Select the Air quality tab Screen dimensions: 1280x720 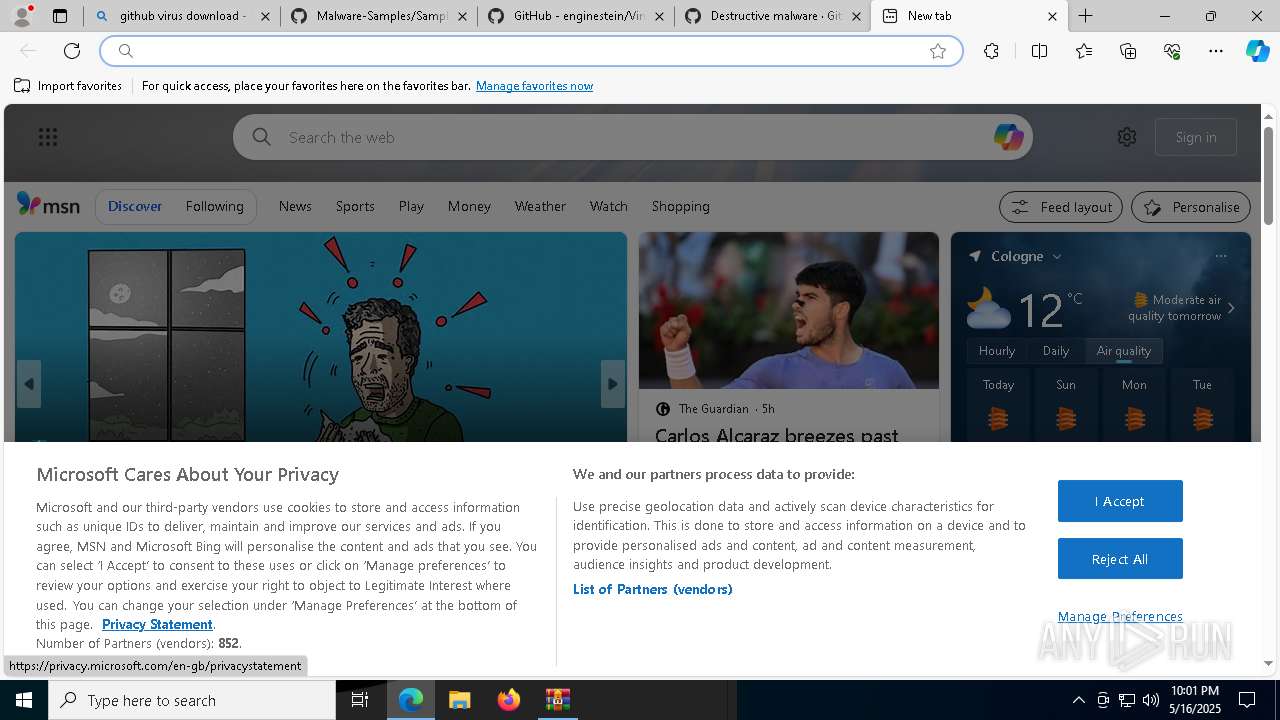(1124, 350)
